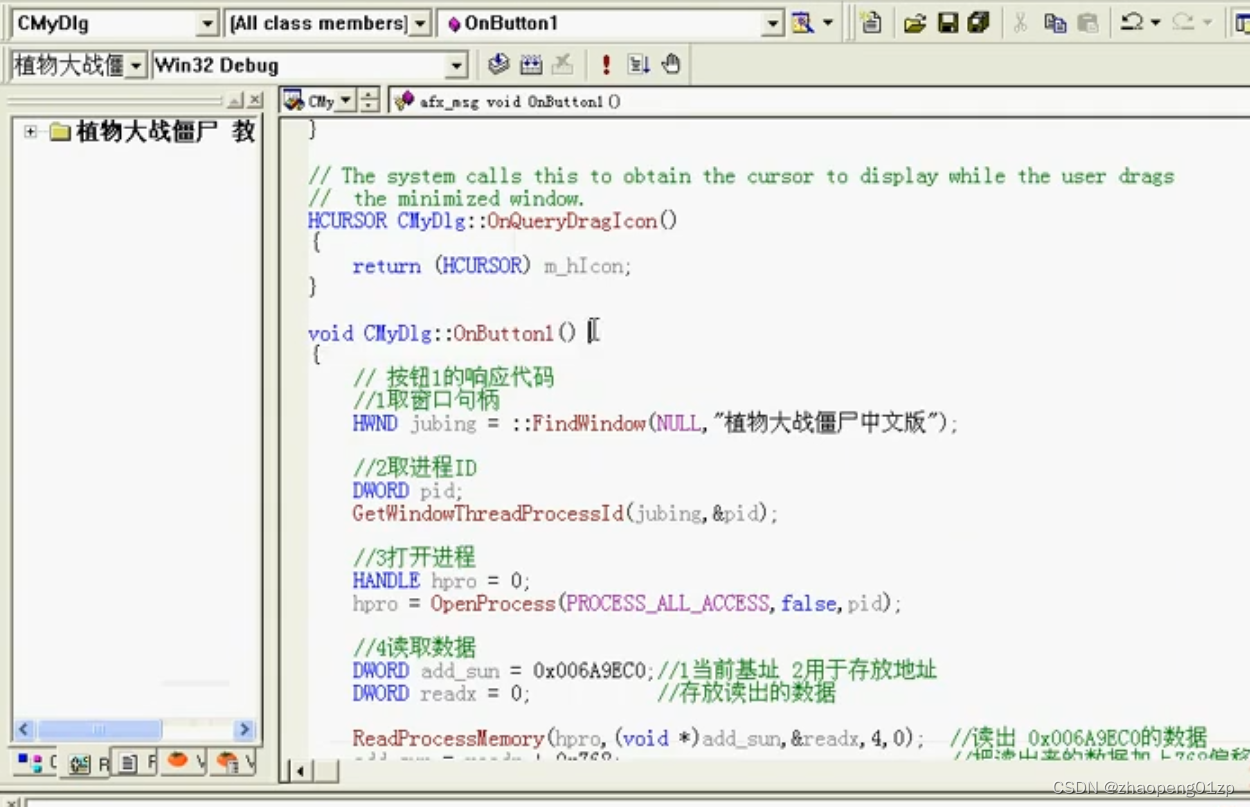Click the Save All icon
1250x807 pixels.
(x=978, y=23)
